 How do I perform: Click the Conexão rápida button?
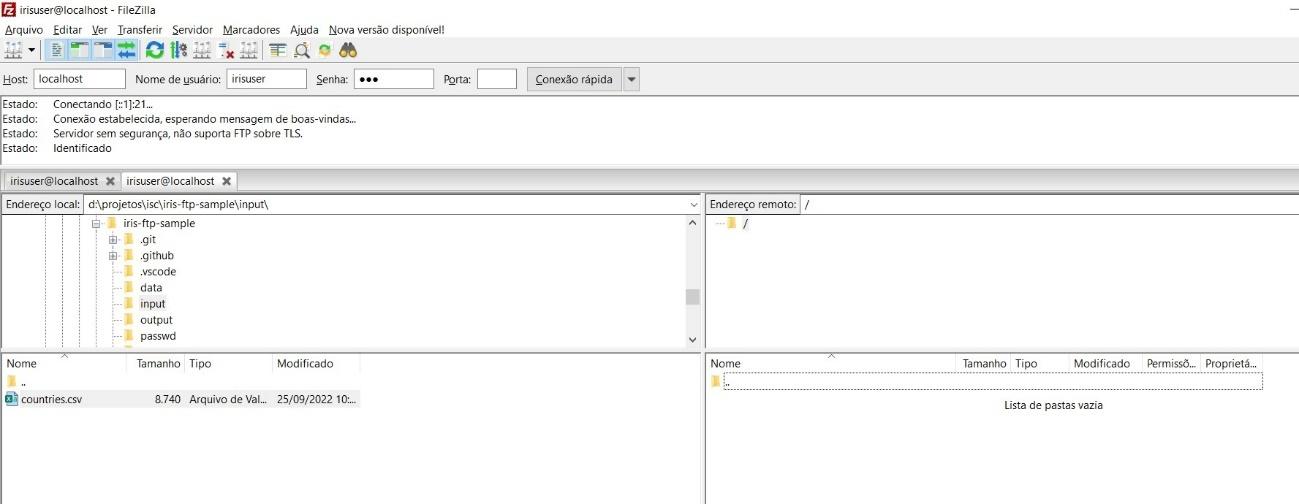point(575,79)
